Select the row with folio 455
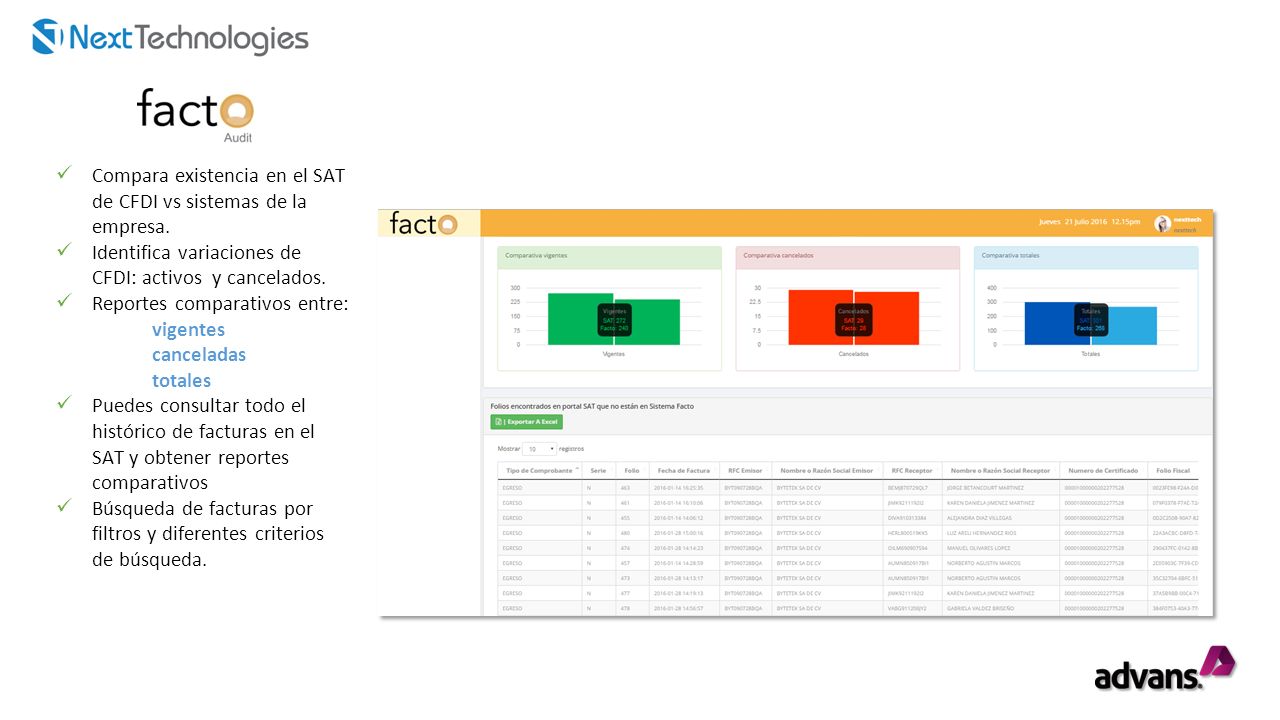The image size is (1280, 720). (848, 517)
